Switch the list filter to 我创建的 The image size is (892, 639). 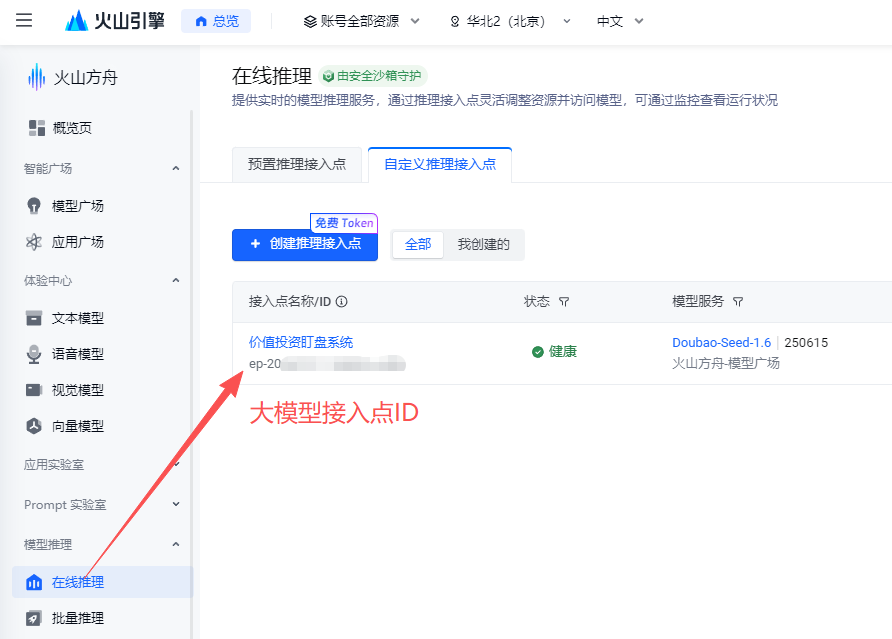point(484,244)
